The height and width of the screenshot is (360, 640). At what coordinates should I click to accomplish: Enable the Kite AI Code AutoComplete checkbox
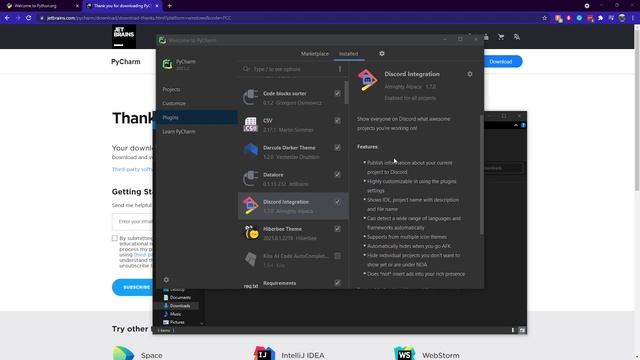338,256
